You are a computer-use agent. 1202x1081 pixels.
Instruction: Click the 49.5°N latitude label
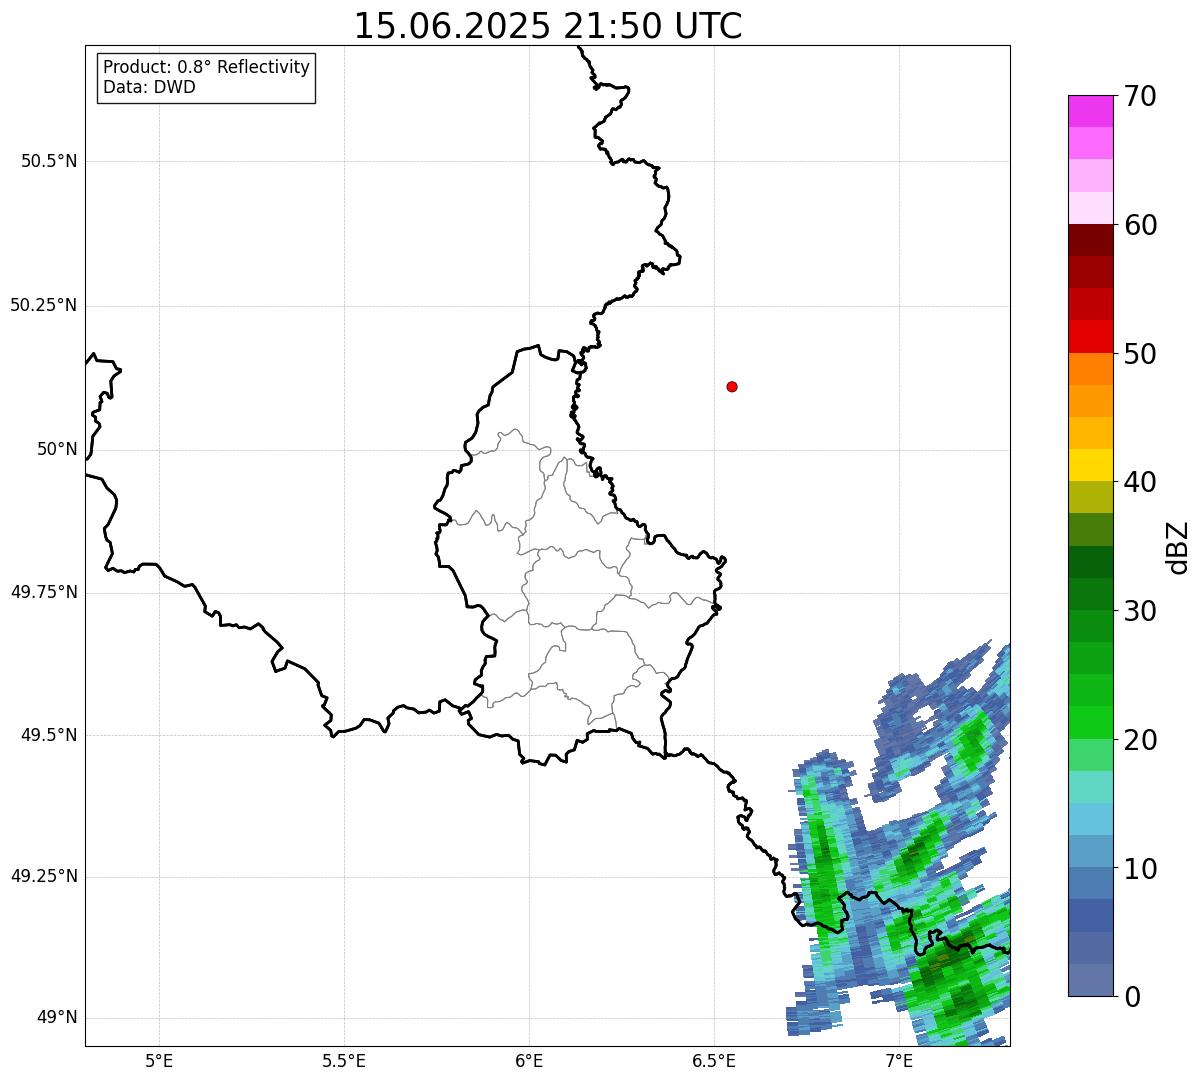point(49,735)
